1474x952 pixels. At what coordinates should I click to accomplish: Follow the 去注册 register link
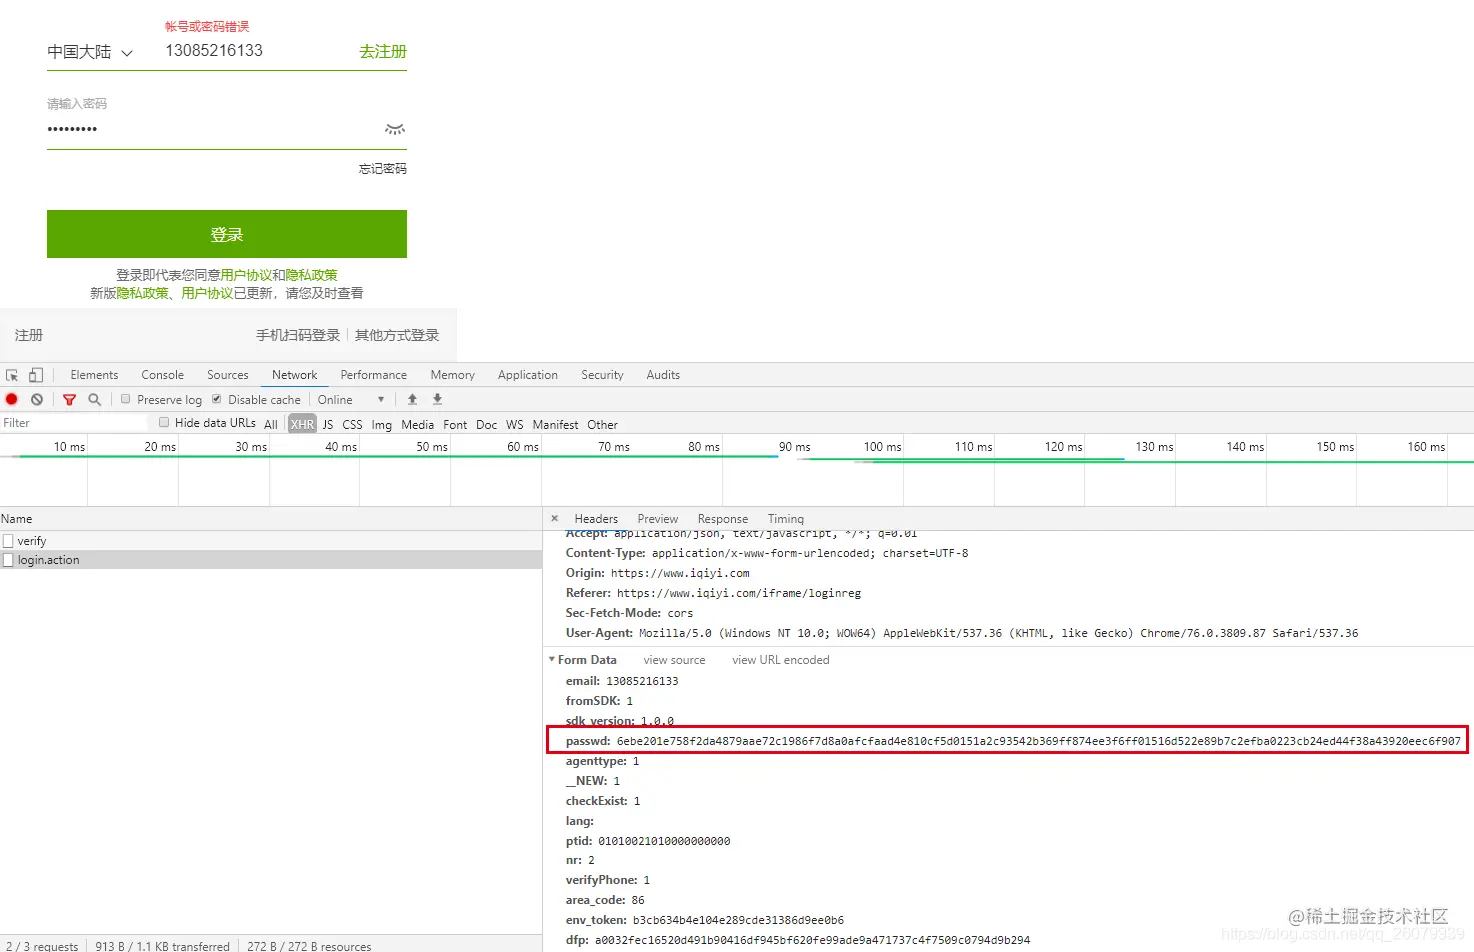[383, 51]
